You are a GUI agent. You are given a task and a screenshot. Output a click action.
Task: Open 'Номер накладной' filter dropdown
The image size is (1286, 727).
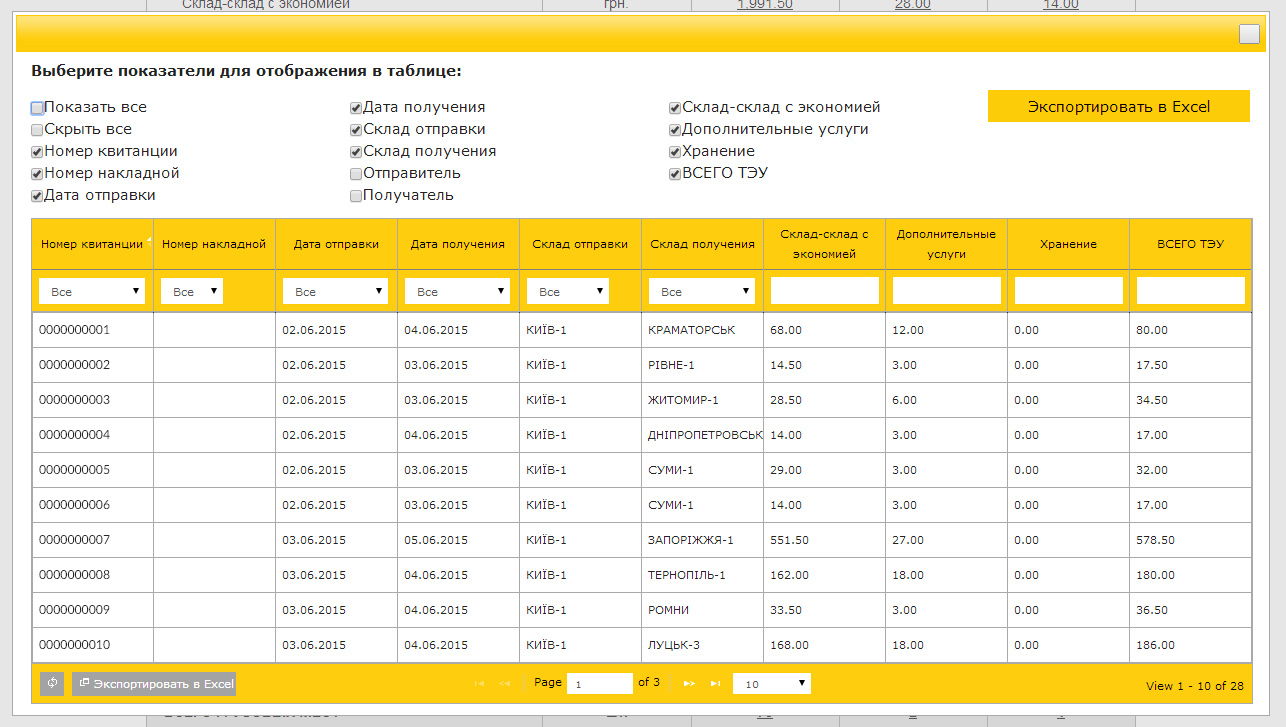[192, 291]
